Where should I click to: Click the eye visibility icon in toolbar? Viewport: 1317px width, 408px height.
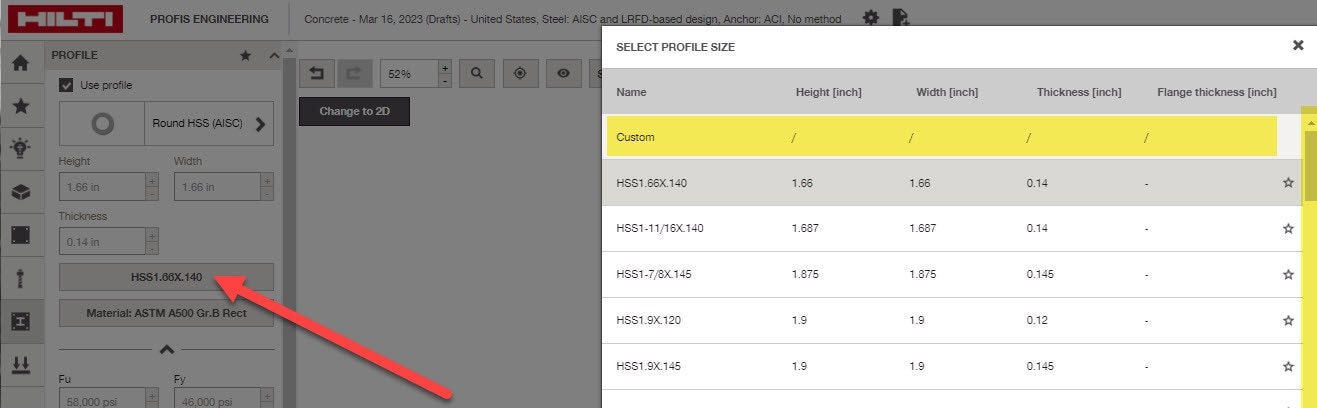point(564,73)
